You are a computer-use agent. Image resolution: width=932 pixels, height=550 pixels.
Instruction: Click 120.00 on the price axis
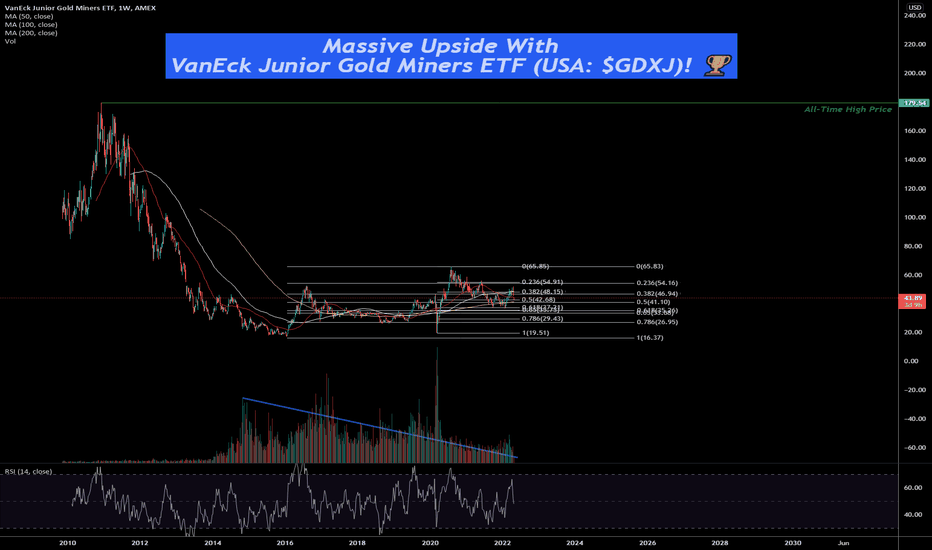(915, 188)
